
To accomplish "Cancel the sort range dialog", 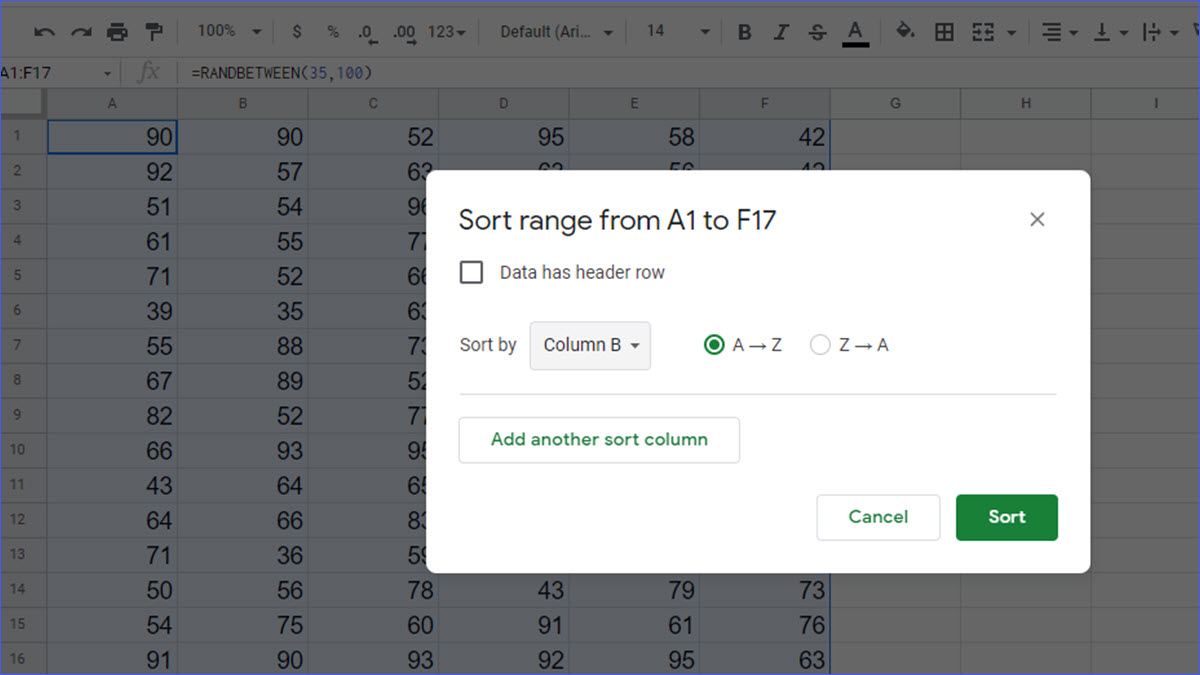I will click(x=878, y=517).
